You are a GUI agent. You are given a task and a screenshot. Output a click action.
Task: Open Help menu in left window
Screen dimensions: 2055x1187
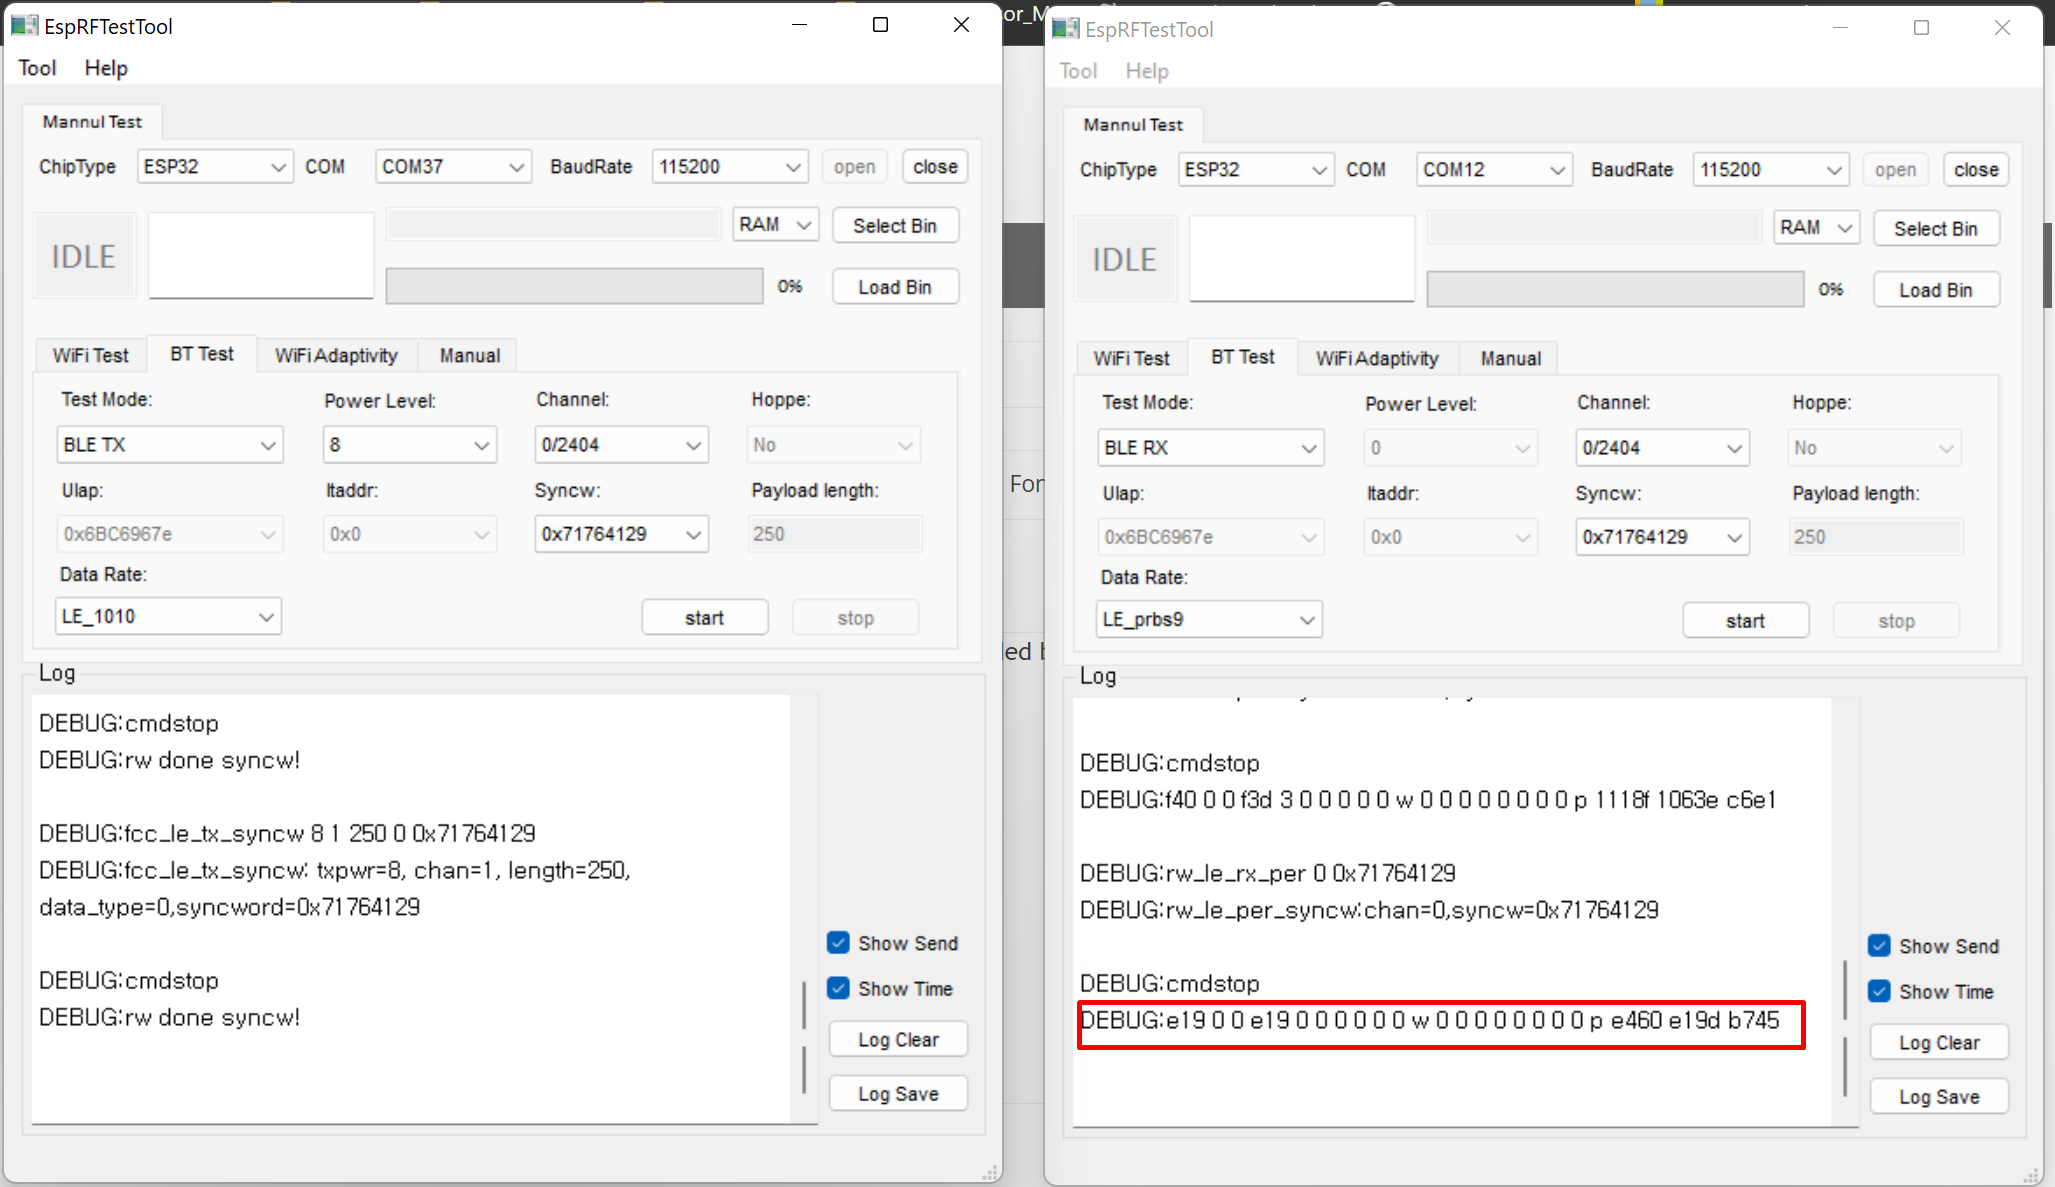point(106,68)
